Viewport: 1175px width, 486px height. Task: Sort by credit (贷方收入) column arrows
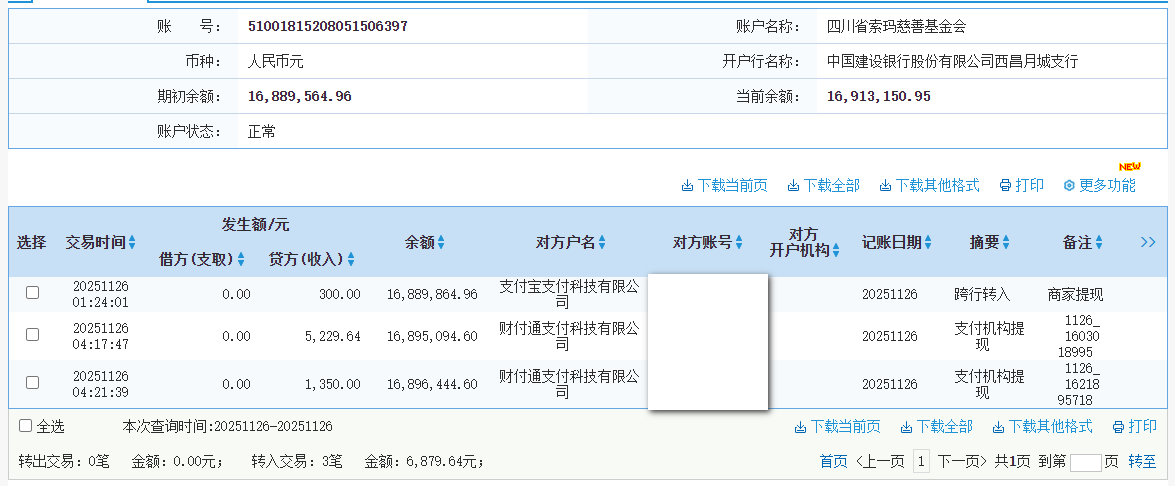pos(351,260)
